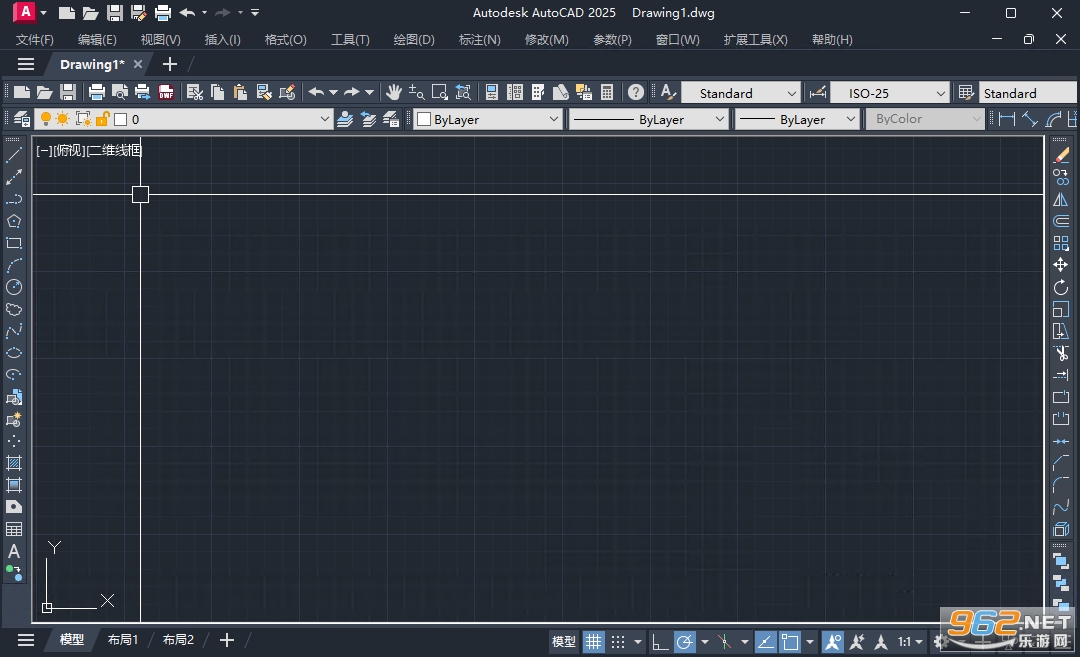Image resolution: width=1080 pixels, height=657 pixels.
Task: Select the Polygon drawing tool
Action: tap(14, 221)
